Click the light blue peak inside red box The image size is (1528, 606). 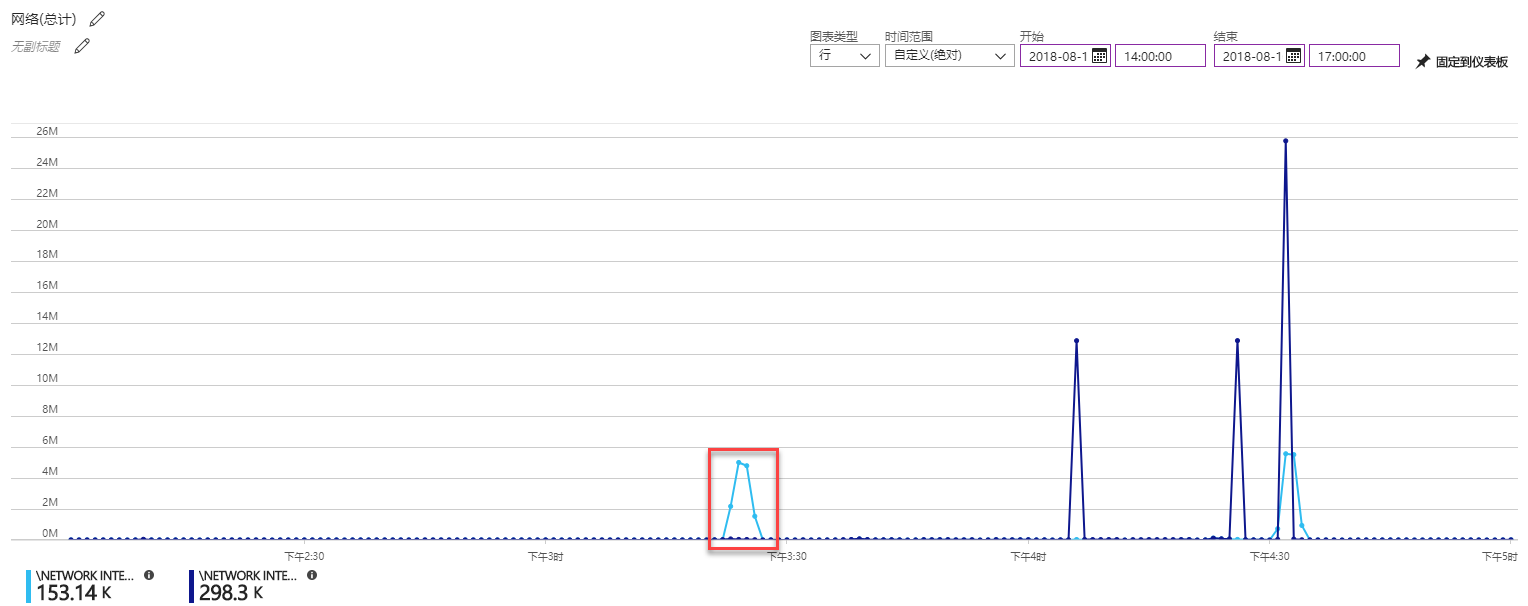tap(739, 462)
